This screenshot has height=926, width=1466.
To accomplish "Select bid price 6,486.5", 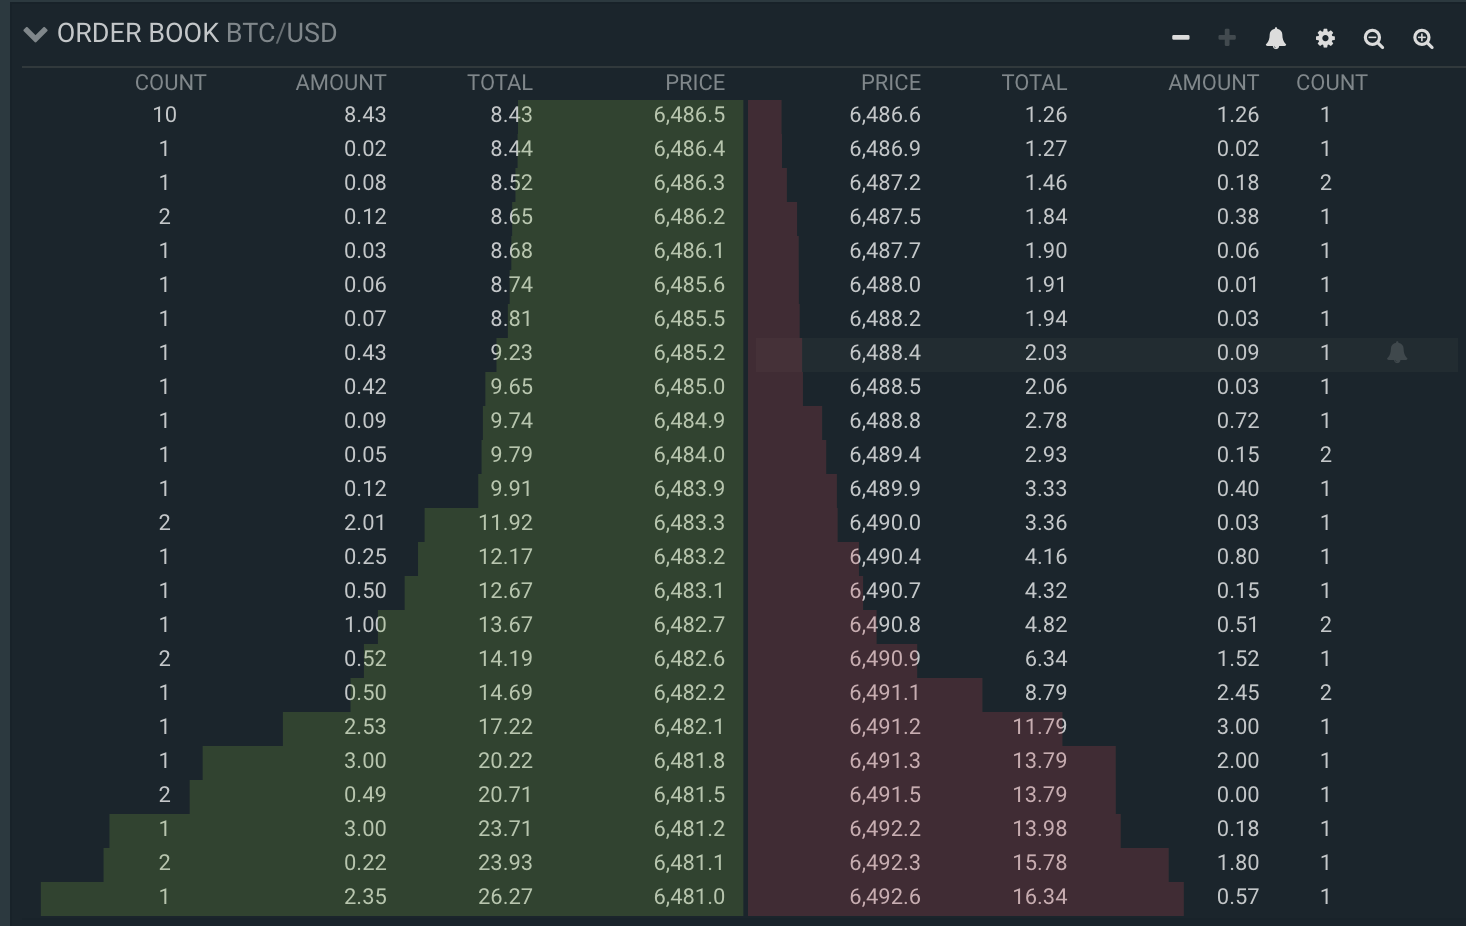I will (689, 115).
